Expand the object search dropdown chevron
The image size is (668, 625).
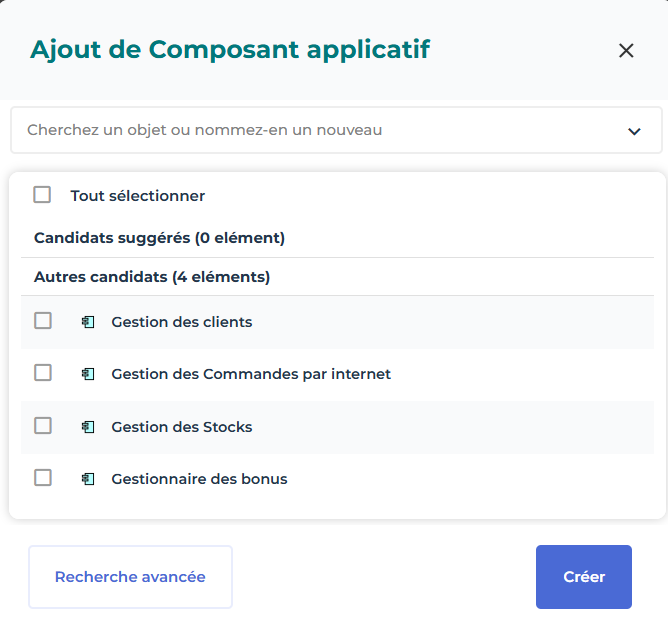click(633, 131)
